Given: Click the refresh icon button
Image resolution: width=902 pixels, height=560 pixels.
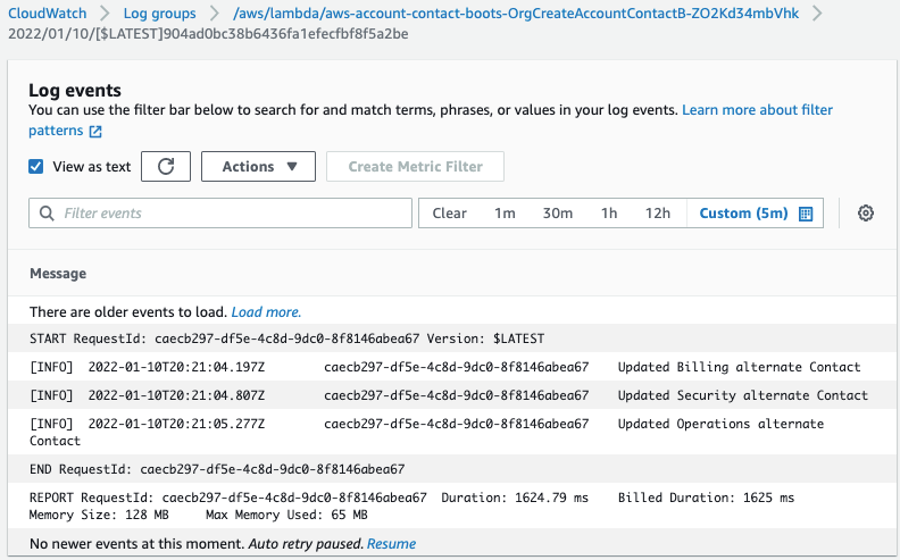Looking at the screenshot, I should point(166,166).
